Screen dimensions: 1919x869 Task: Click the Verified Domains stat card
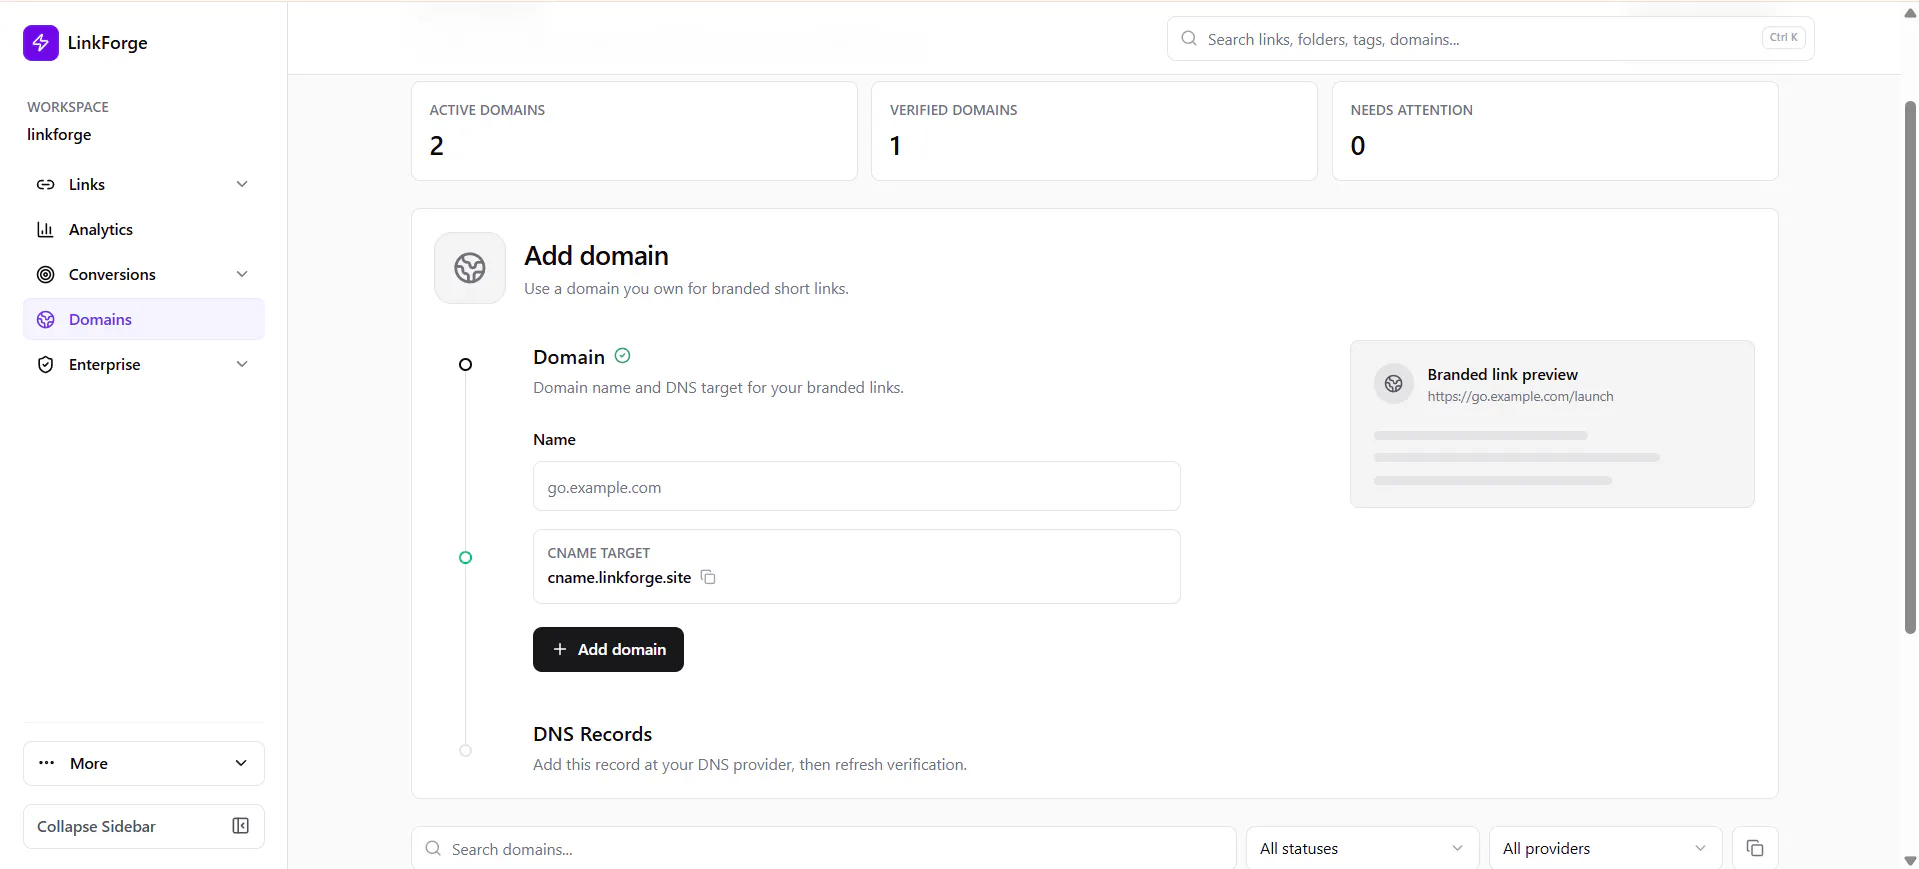1094,131
